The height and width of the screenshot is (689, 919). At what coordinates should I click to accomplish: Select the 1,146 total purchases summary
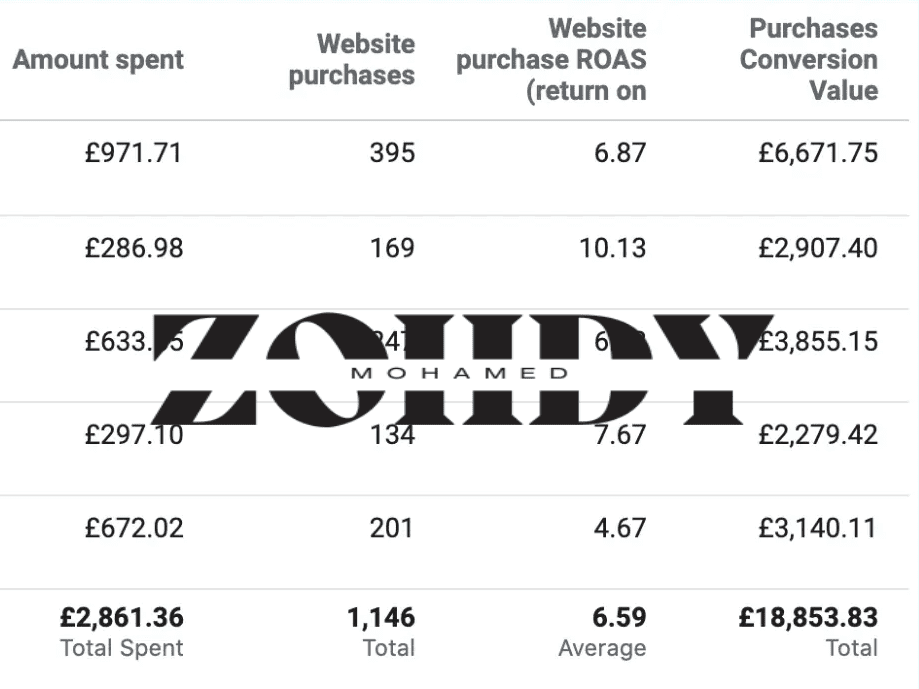[x=381, y=631]
